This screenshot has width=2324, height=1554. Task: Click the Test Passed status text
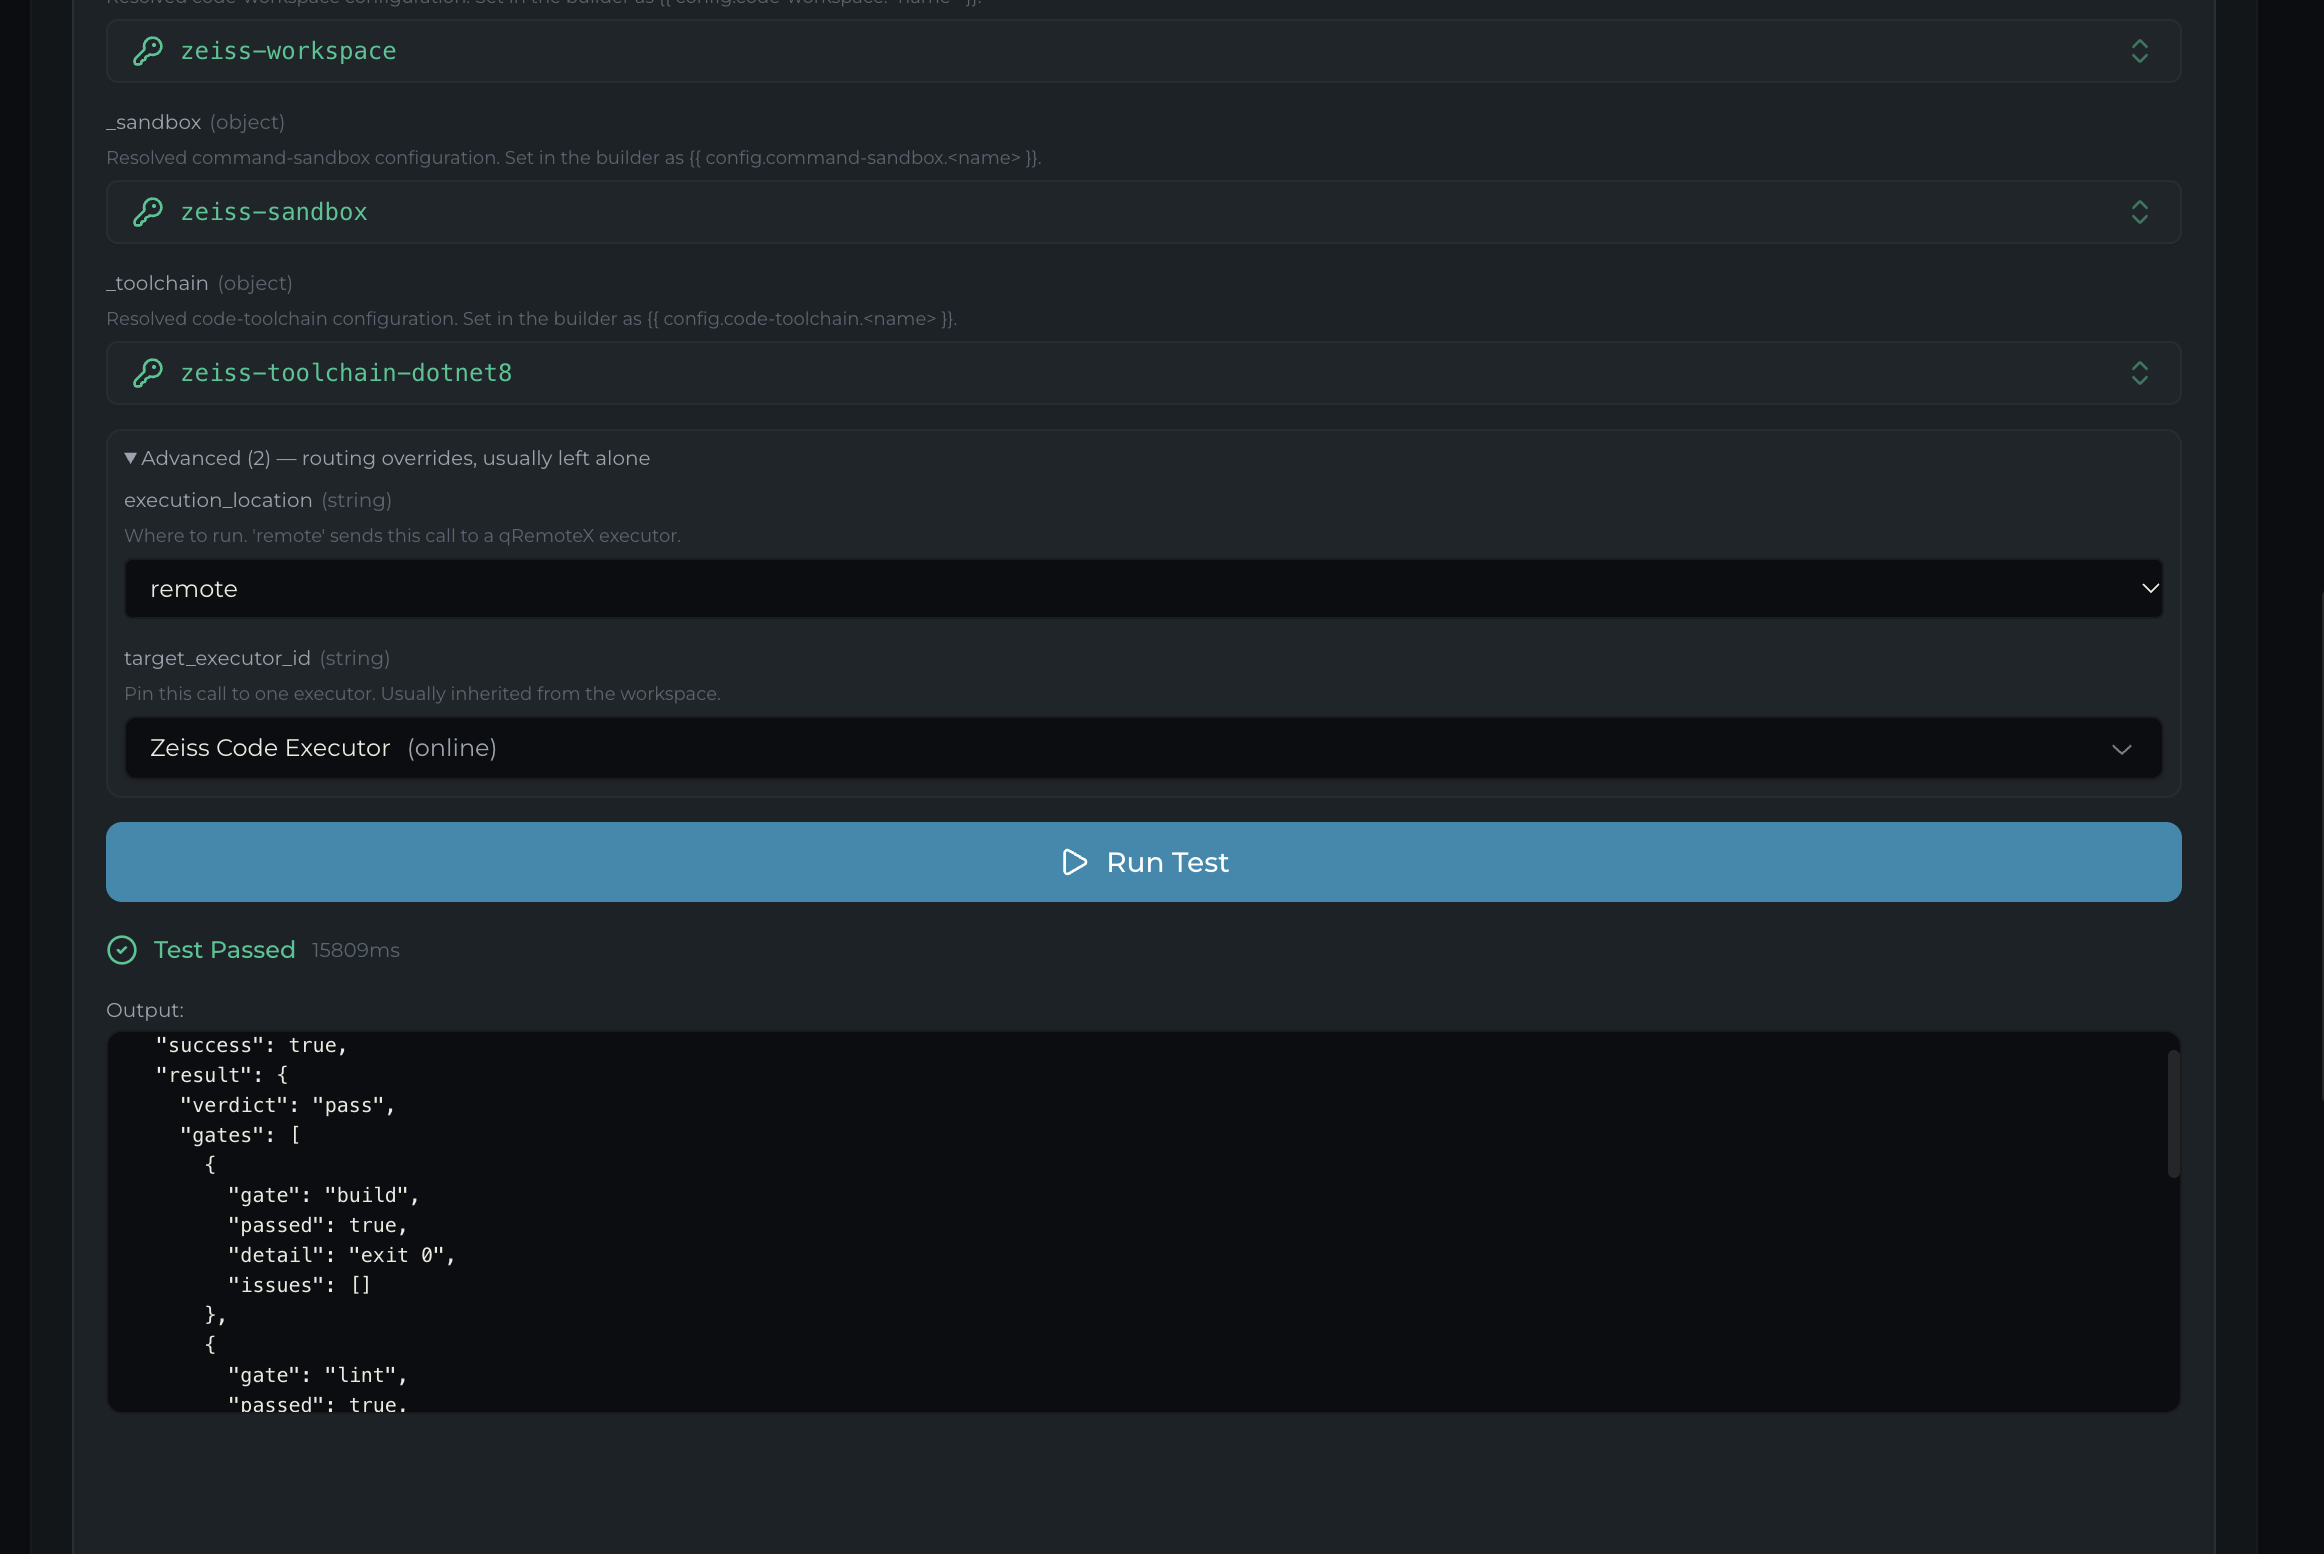click(224, 950)
